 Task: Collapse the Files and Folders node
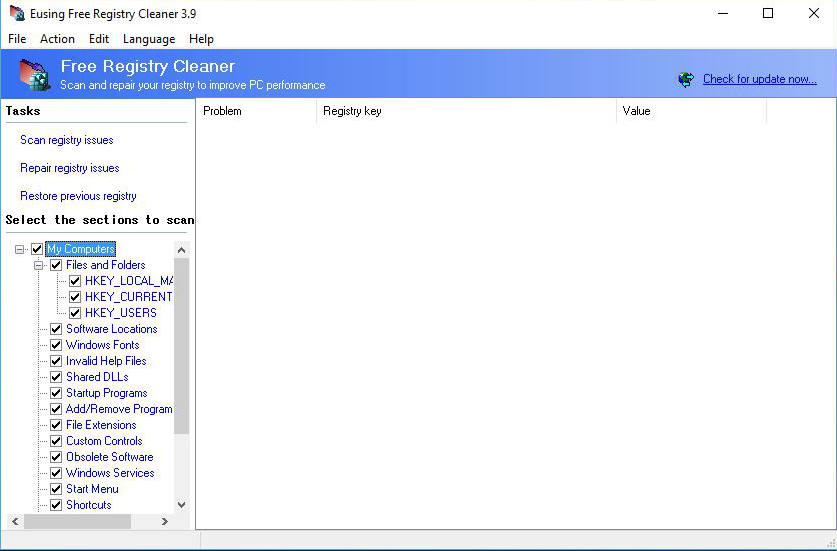39,265
